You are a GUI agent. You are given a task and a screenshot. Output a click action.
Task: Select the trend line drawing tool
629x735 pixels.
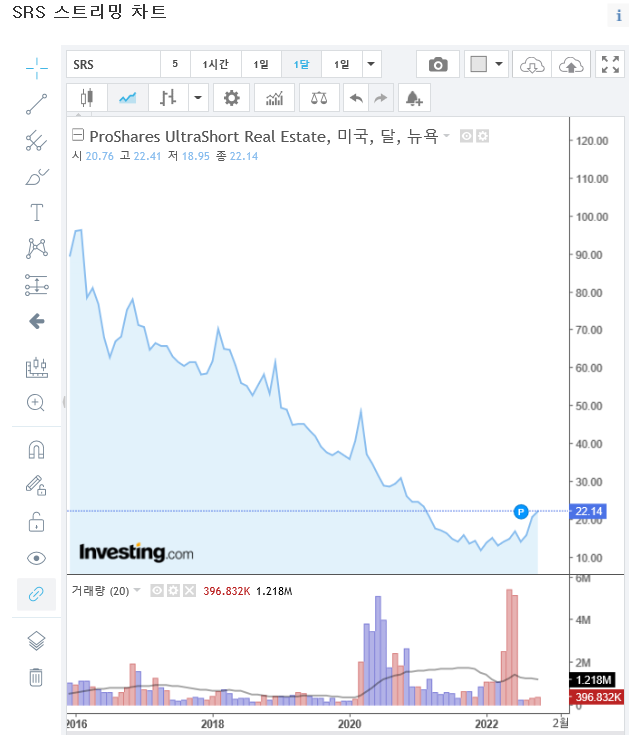coord(37,104)
